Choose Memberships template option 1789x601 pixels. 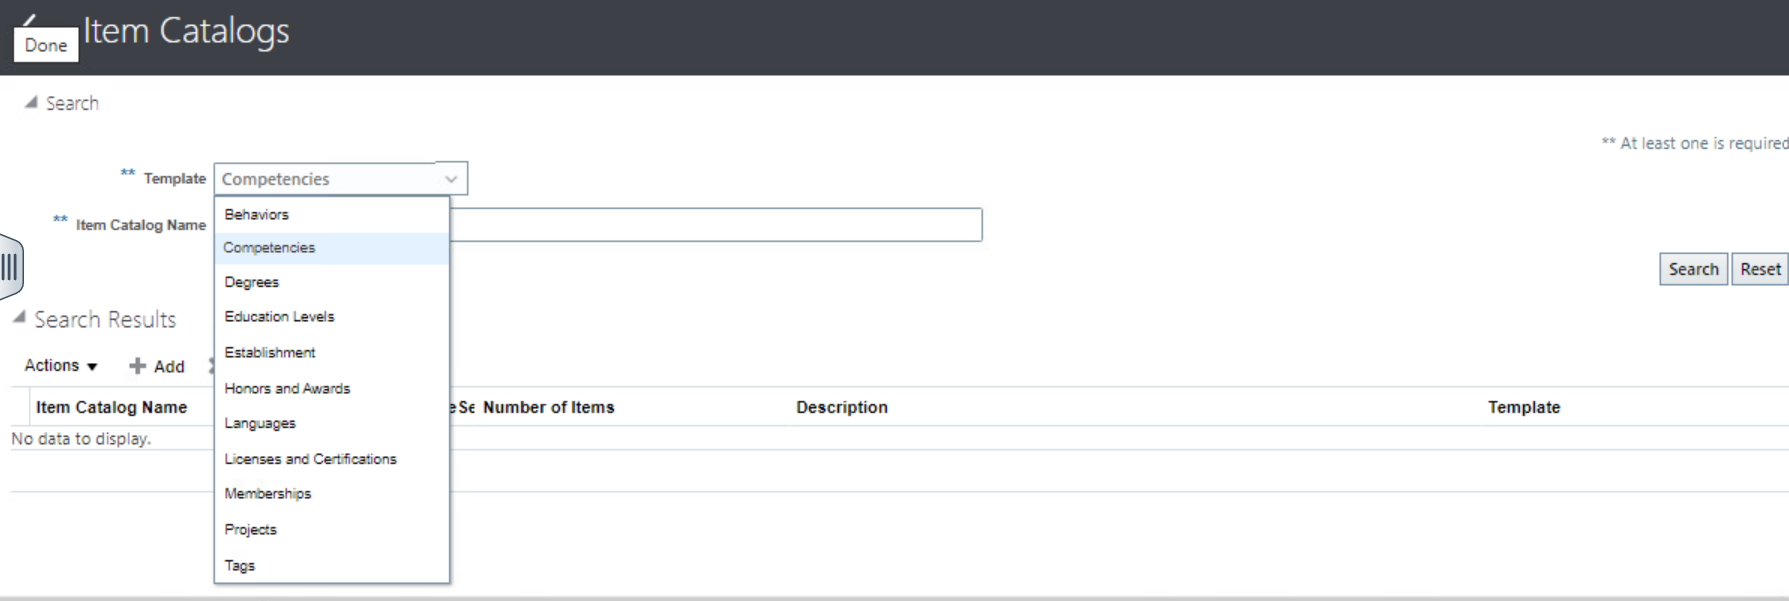pos(332,494)
